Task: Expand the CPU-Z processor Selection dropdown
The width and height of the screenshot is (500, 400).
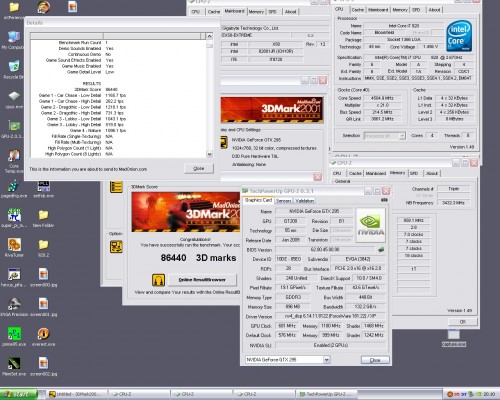Action: click(x=402, y=136)
